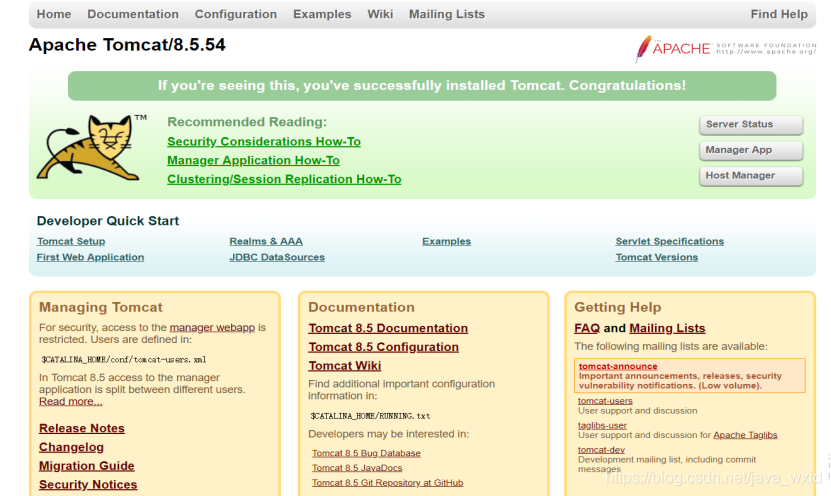
Task: Open the Servlet Specifications link
Action: (x=670, y=241)
